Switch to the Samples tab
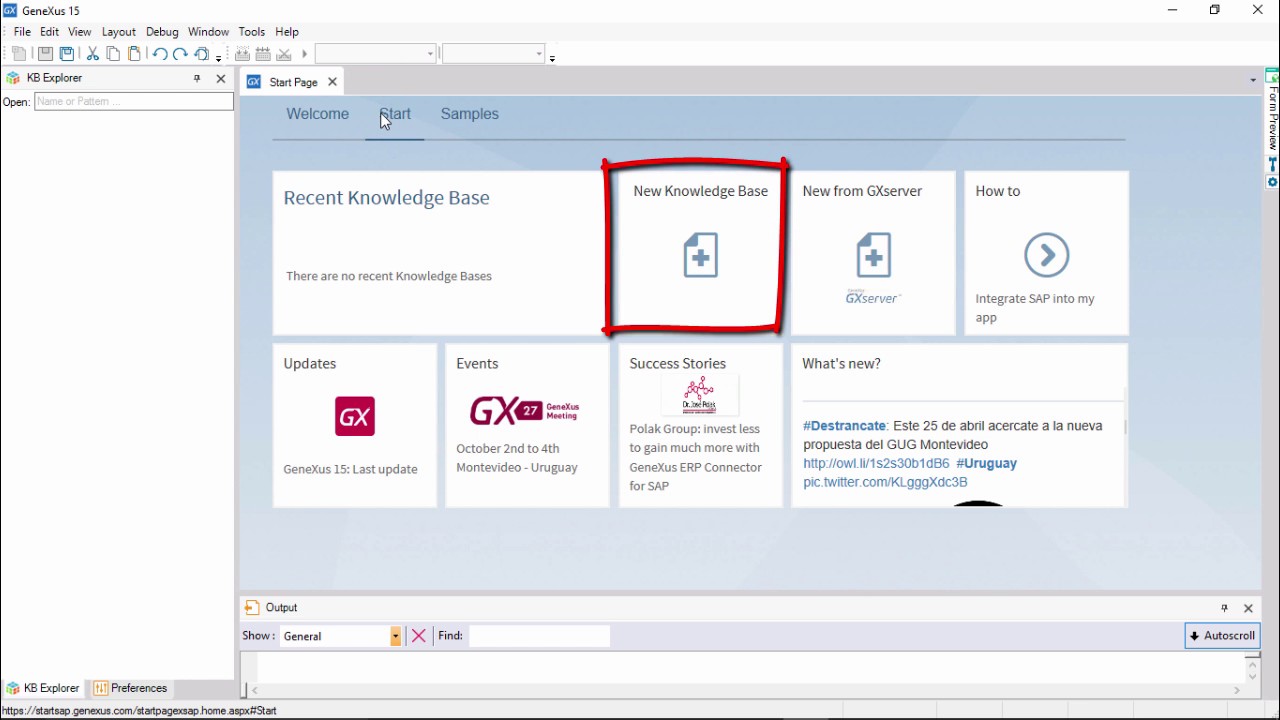The width and height of the screenshot is (1280, 720). (470, 114)
